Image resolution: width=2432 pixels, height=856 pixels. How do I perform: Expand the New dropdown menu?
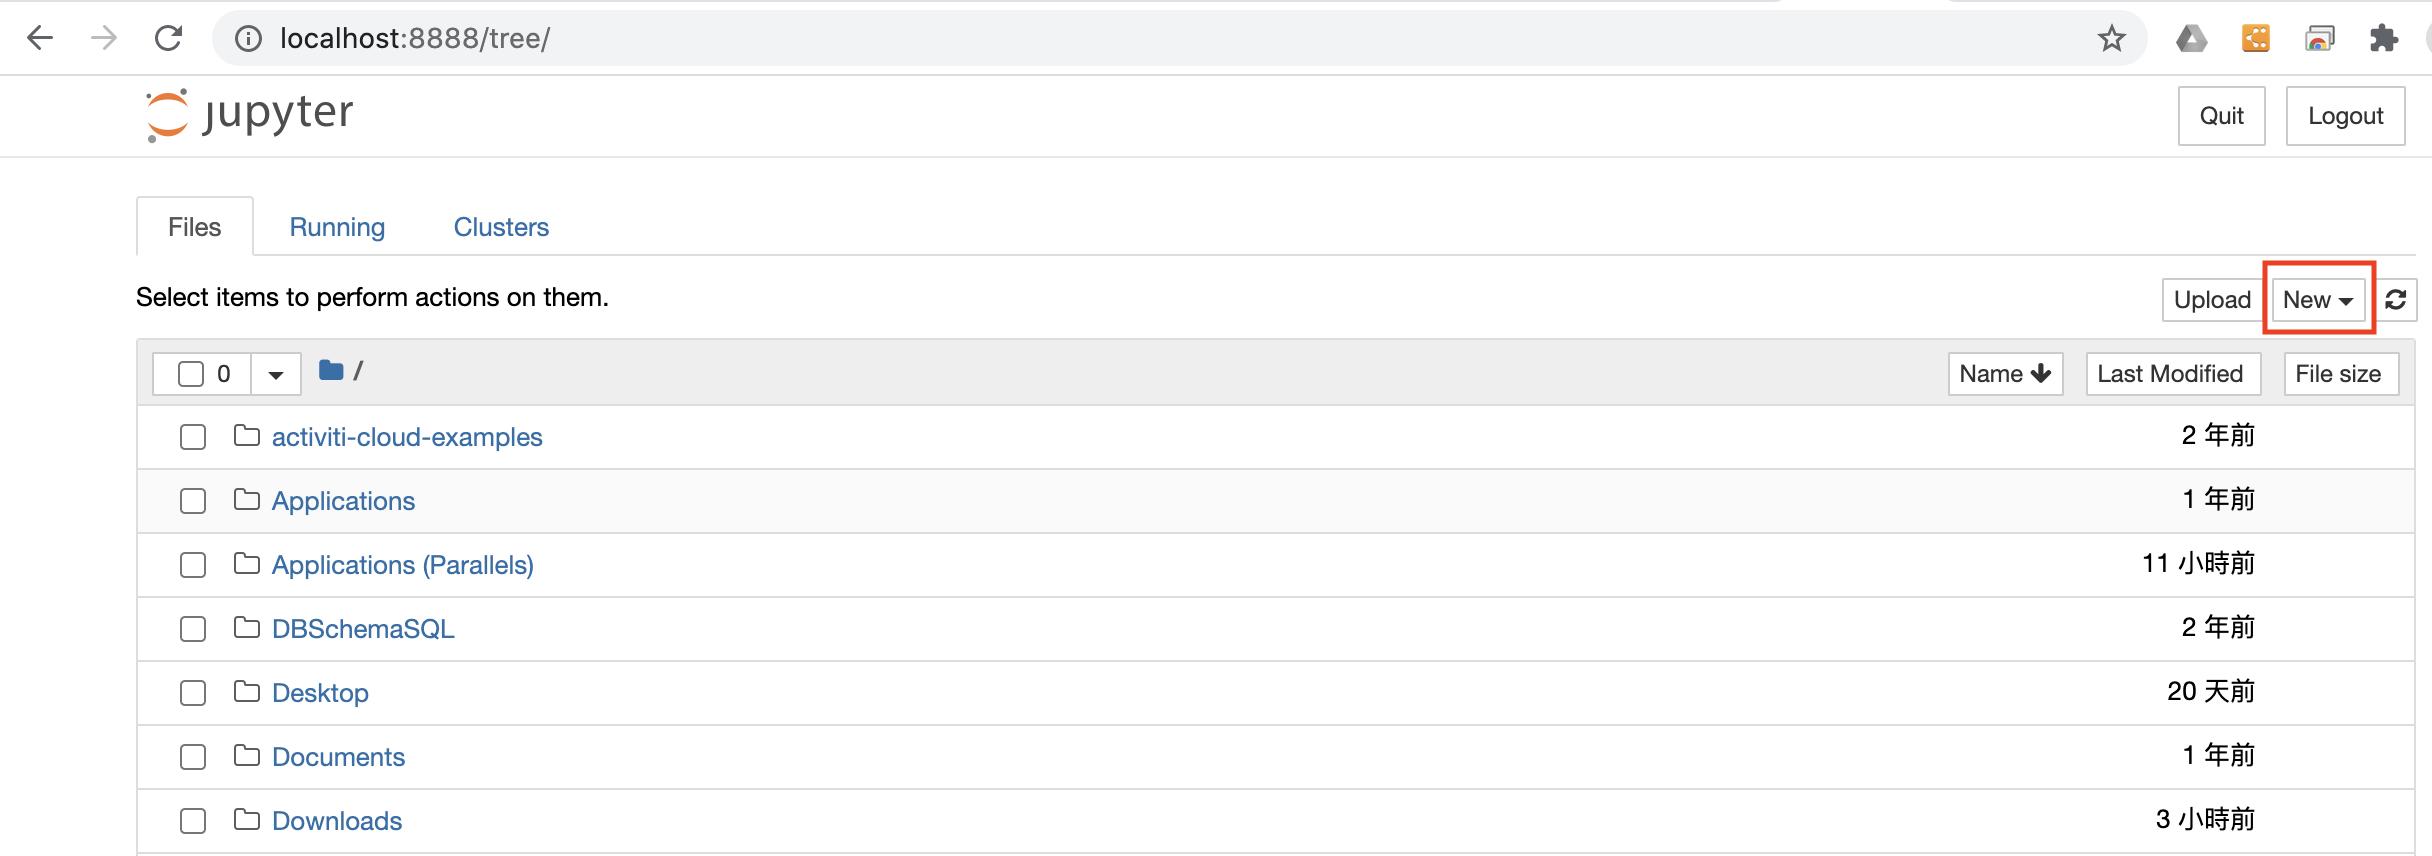2318,300
